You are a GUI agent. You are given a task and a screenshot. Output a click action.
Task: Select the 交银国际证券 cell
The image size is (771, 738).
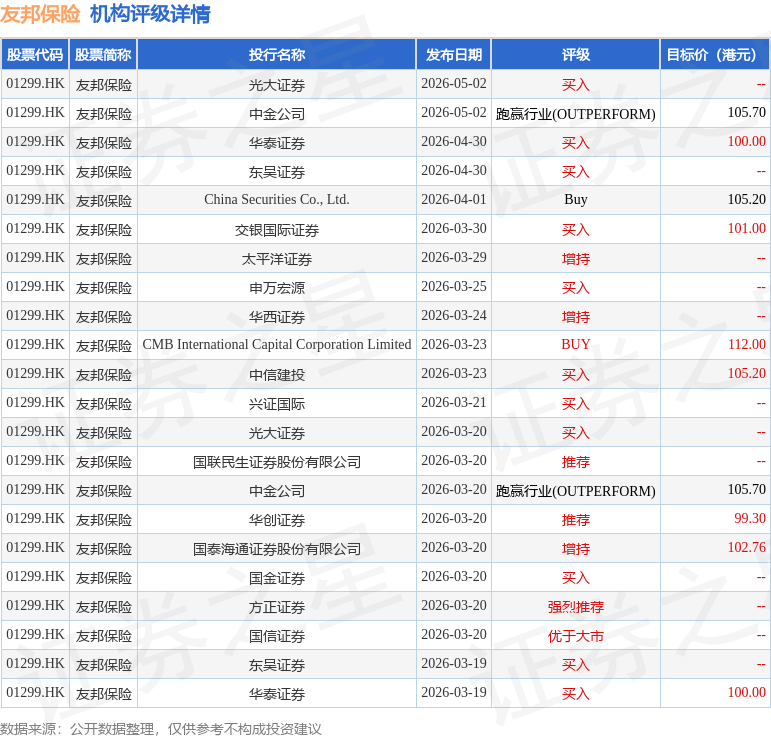click(277, 230)
